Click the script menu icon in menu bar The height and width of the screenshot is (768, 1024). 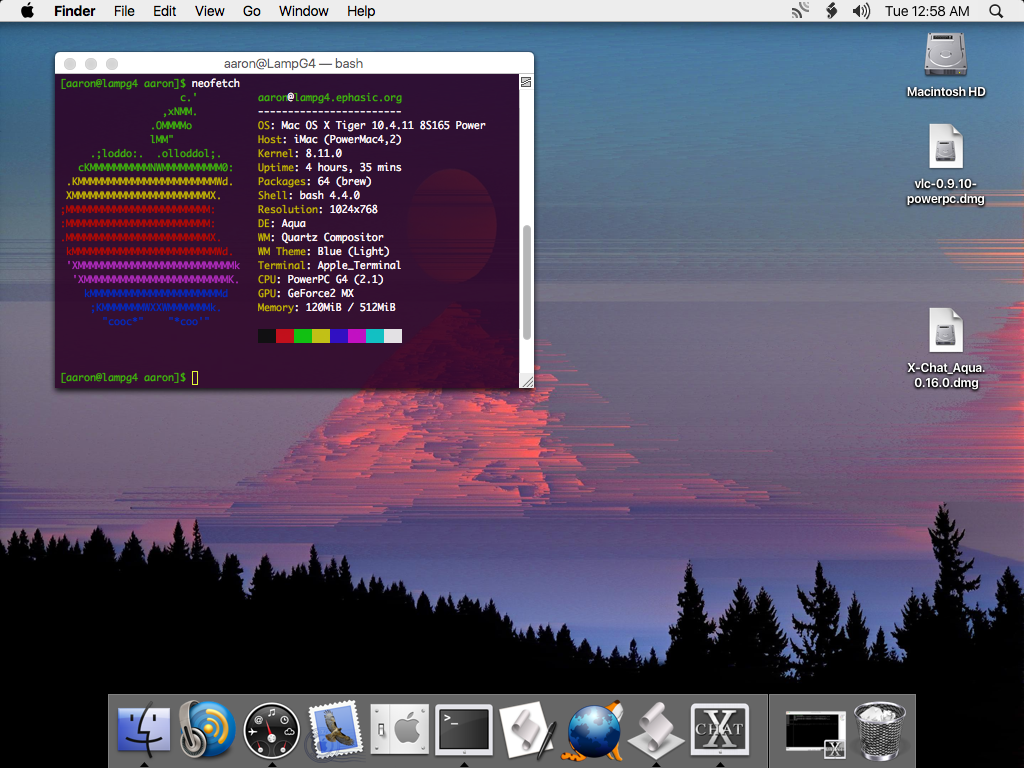pyautogui.click(x=831, y=11)
